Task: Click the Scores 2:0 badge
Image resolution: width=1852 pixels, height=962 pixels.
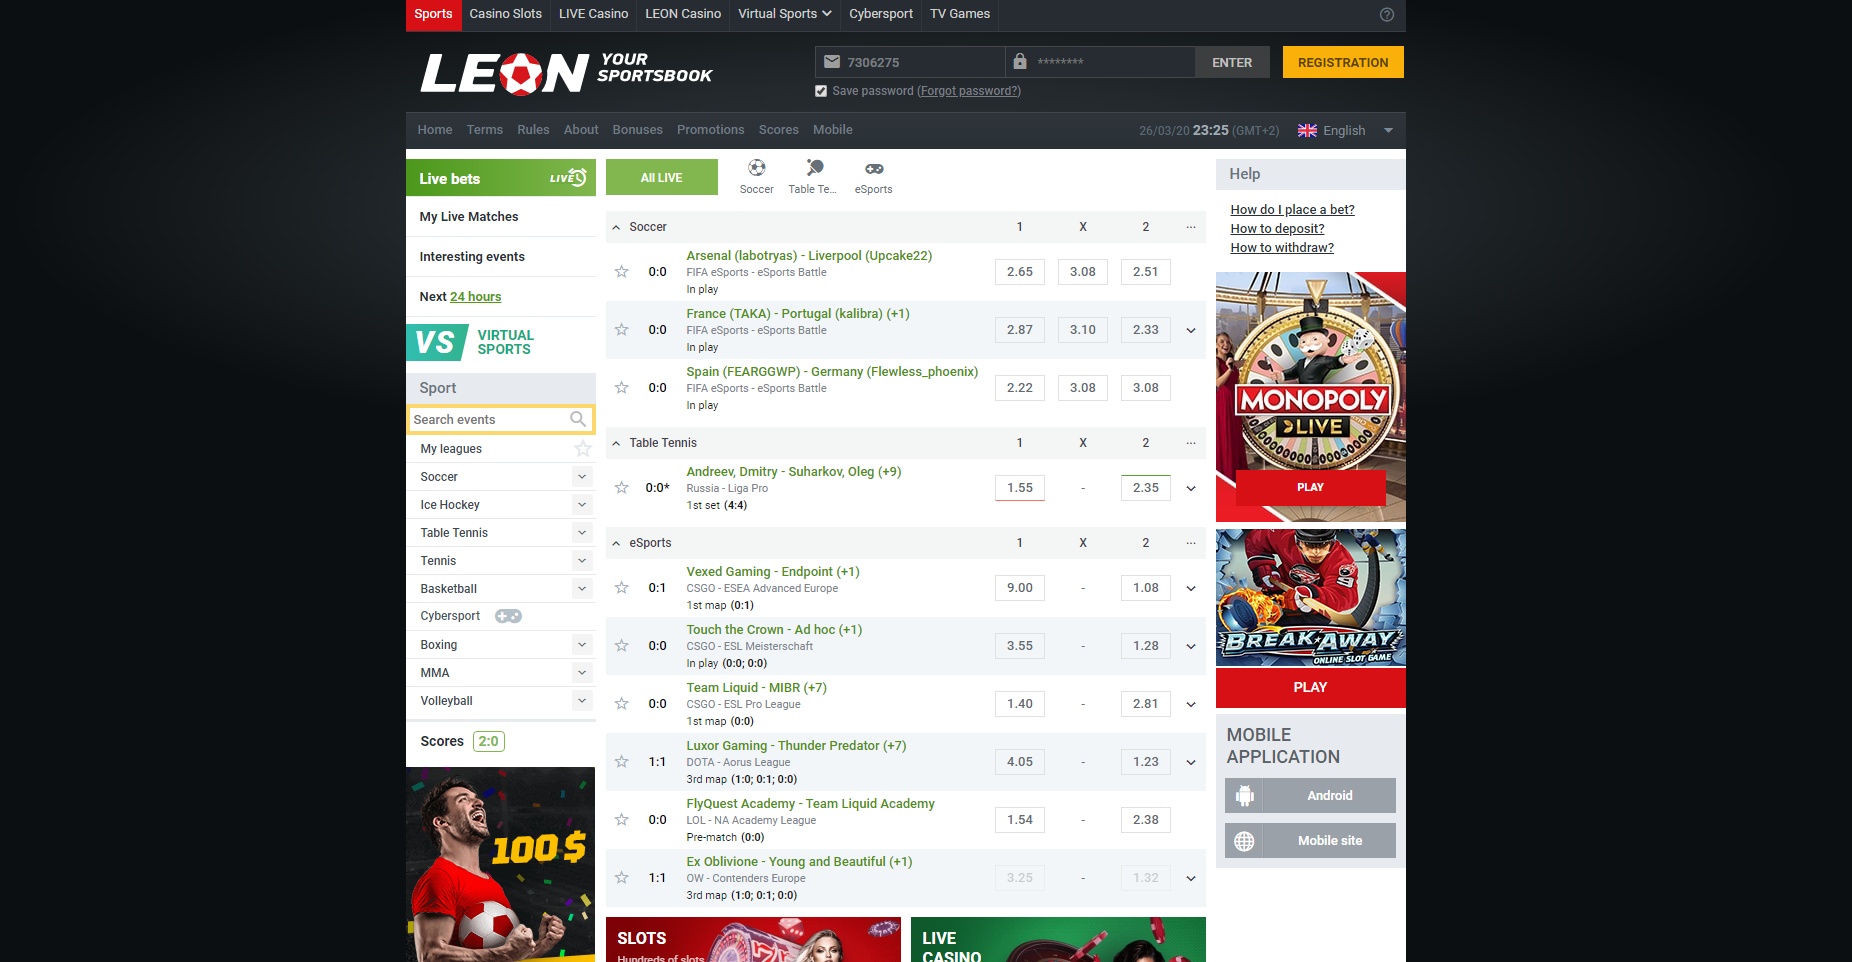Action: tap(489, 741)
